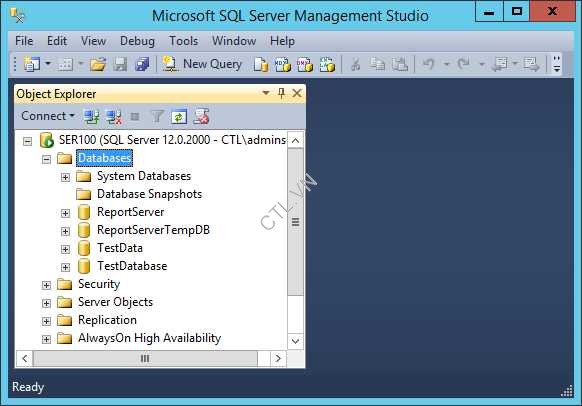Click the Redo arrow icon
582x406 pixels.
coord(464,64)
